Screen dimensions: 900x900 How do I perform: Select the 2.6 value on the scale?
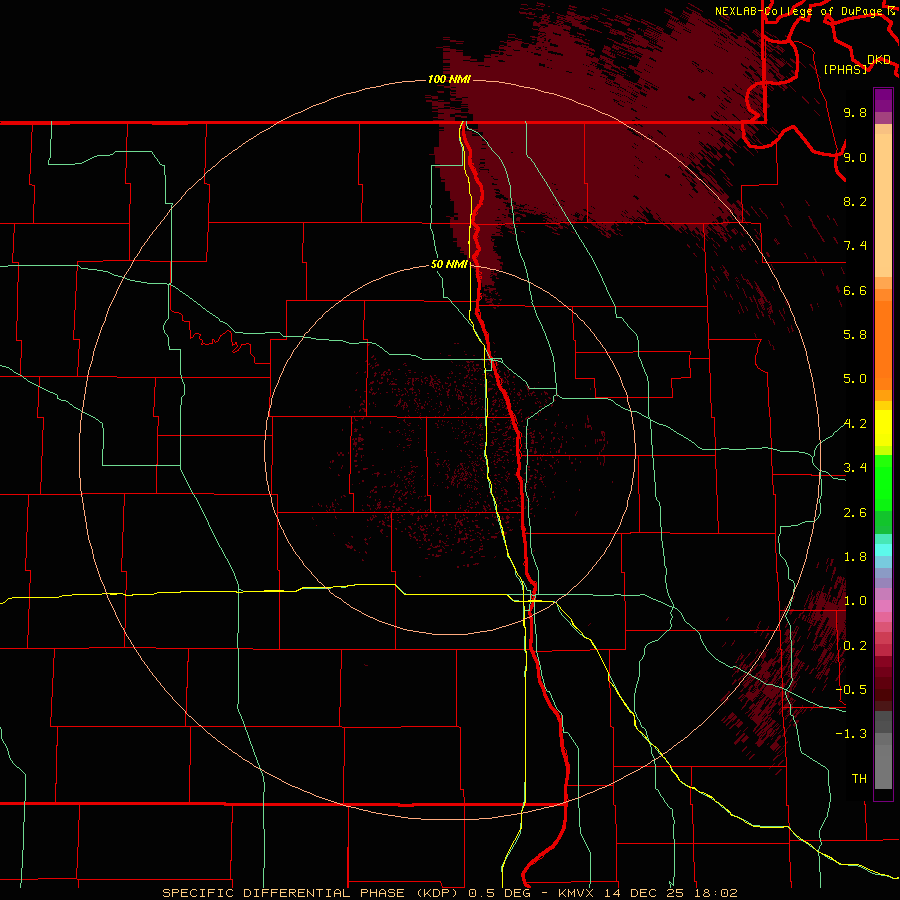pyautogui.click(x=855, y=513)
